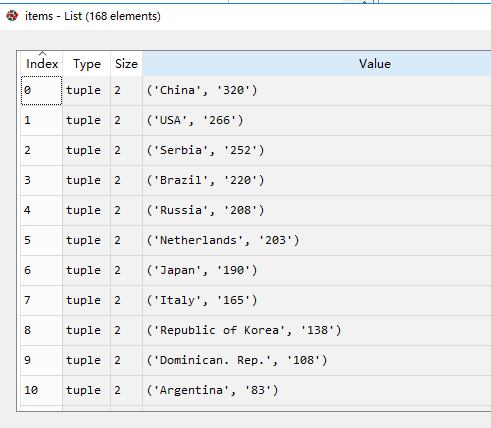
Task: Select the Republic of Korea value cell
Action: coord(317,330)
